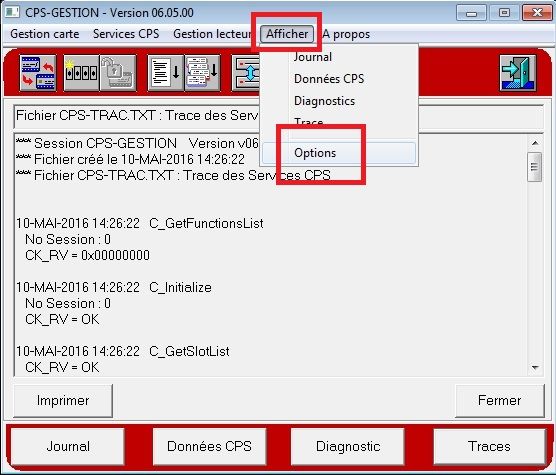
Task: Click the Fichier CPS-TRAC.TXT header field
Action: [279, 117]
